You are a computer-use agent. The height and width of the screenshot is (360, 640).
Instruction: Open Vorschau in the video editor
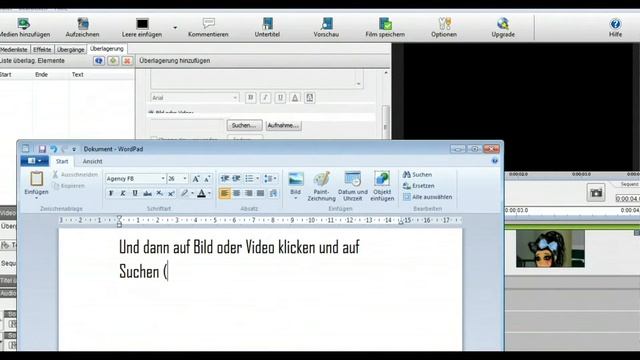click(x=326, y=28)
